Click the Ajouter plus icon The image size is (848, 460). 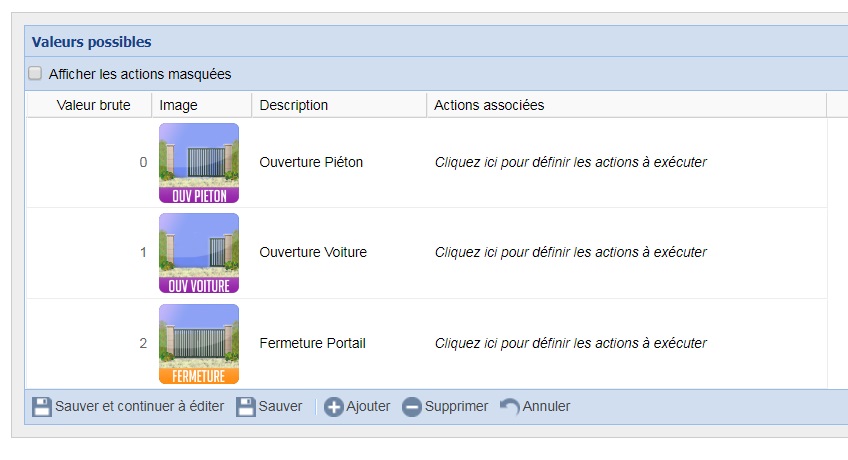(x=334, y=407)
